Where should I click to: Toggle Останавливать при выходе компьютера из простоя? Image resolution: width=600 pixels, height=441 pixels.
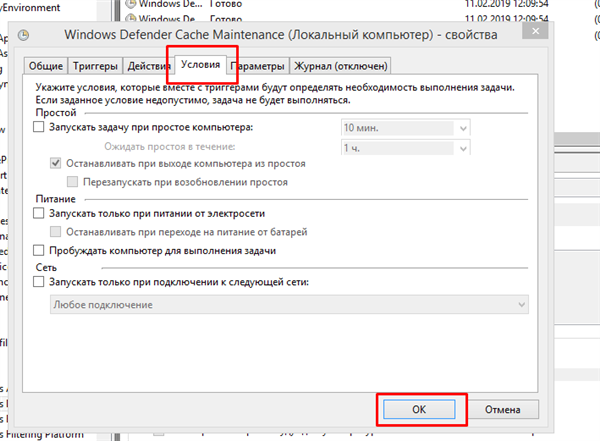point(55,163)
